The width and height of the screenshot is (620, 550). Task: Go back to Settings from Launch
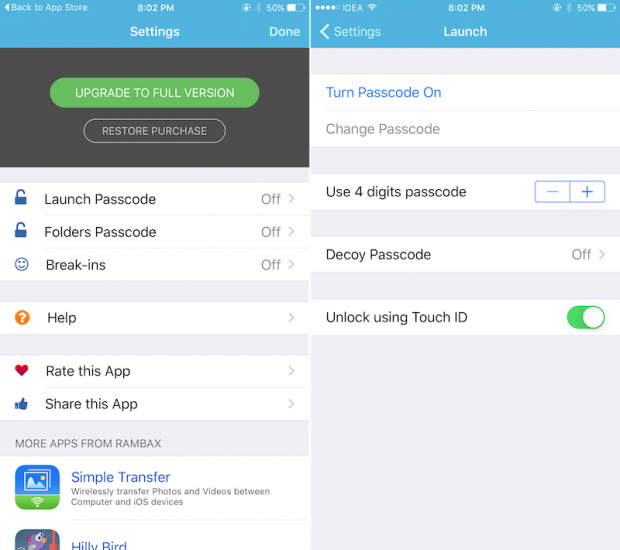pyautogui.click(x=350, y=32)
